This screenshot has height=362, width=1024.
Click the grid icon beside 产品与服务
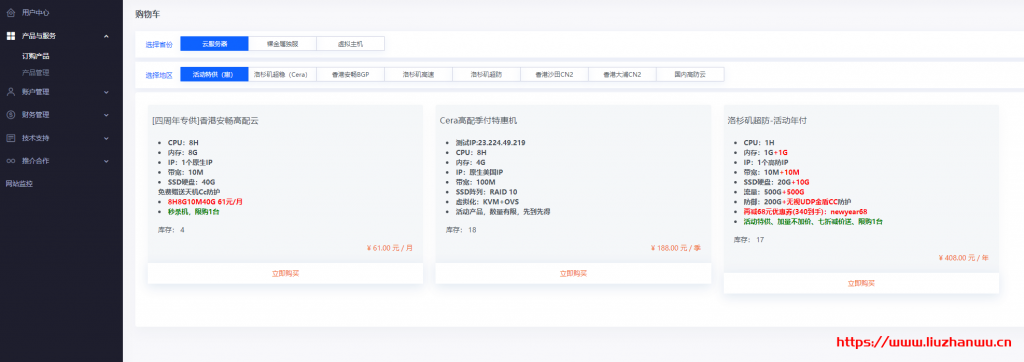pyautogui.click(x=10, y=36)
